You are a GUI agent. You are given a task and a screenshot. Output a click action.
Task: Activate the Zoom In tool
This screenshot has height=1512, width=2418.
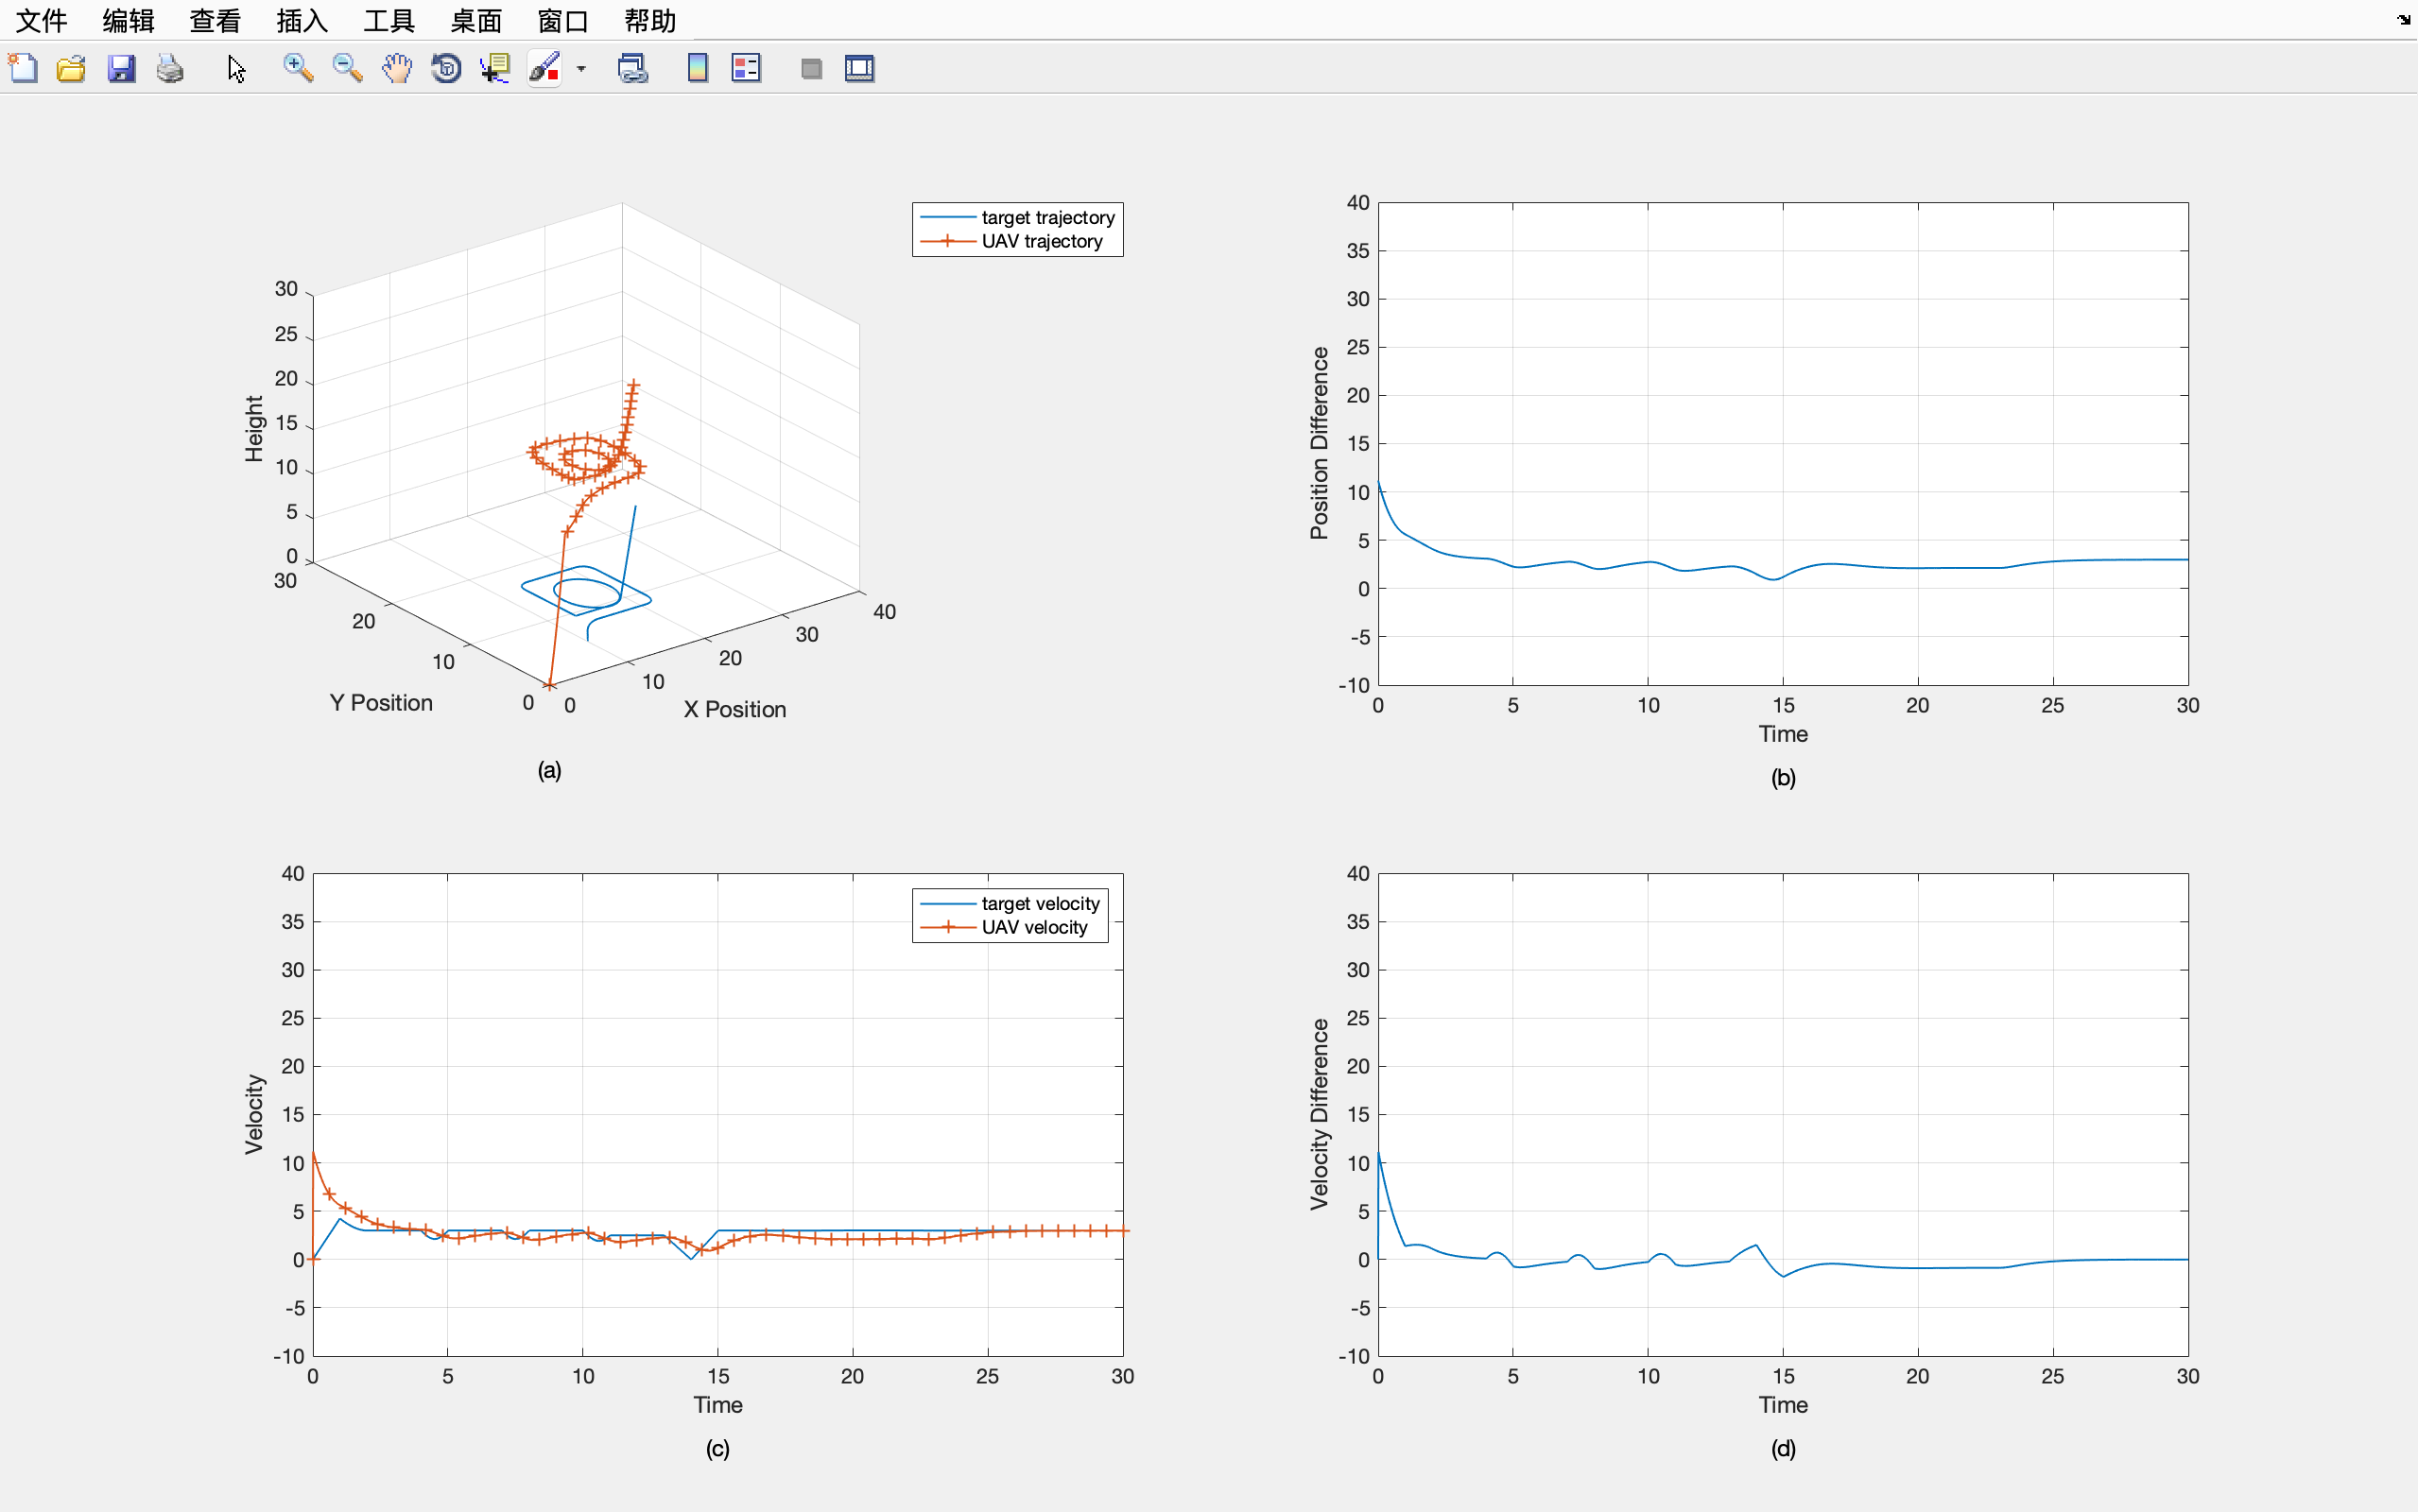pyautogui.click(x=297, y=68)
